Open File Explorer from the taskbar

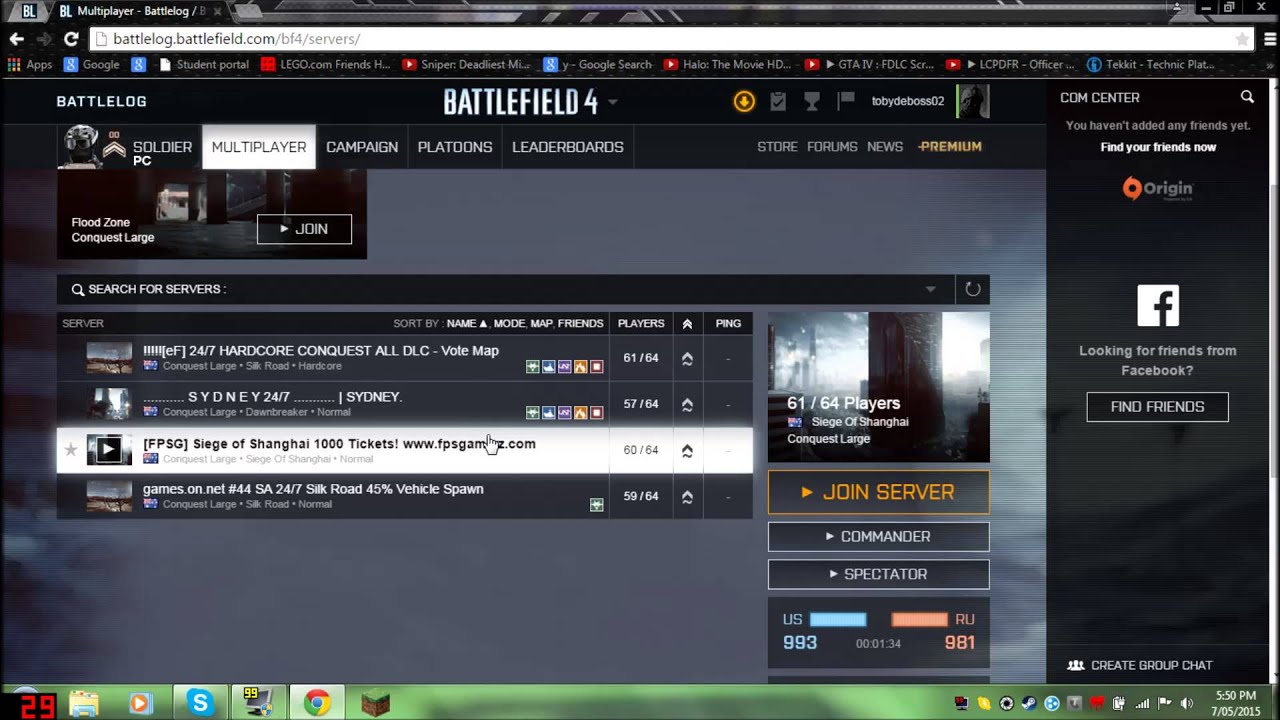[x=84, y=704]
